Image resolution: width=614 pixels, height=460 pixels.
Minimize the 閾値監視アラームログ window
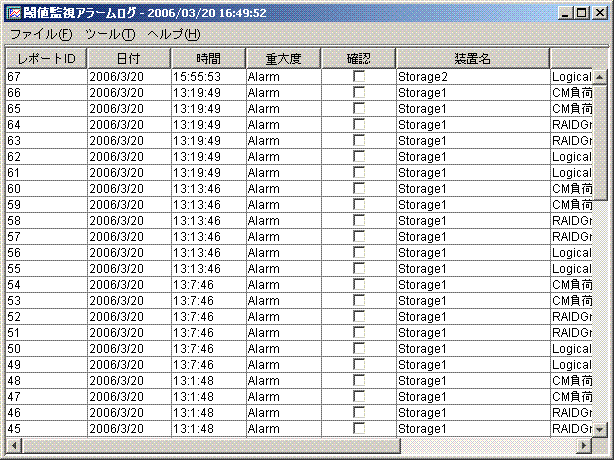(565, 13)
